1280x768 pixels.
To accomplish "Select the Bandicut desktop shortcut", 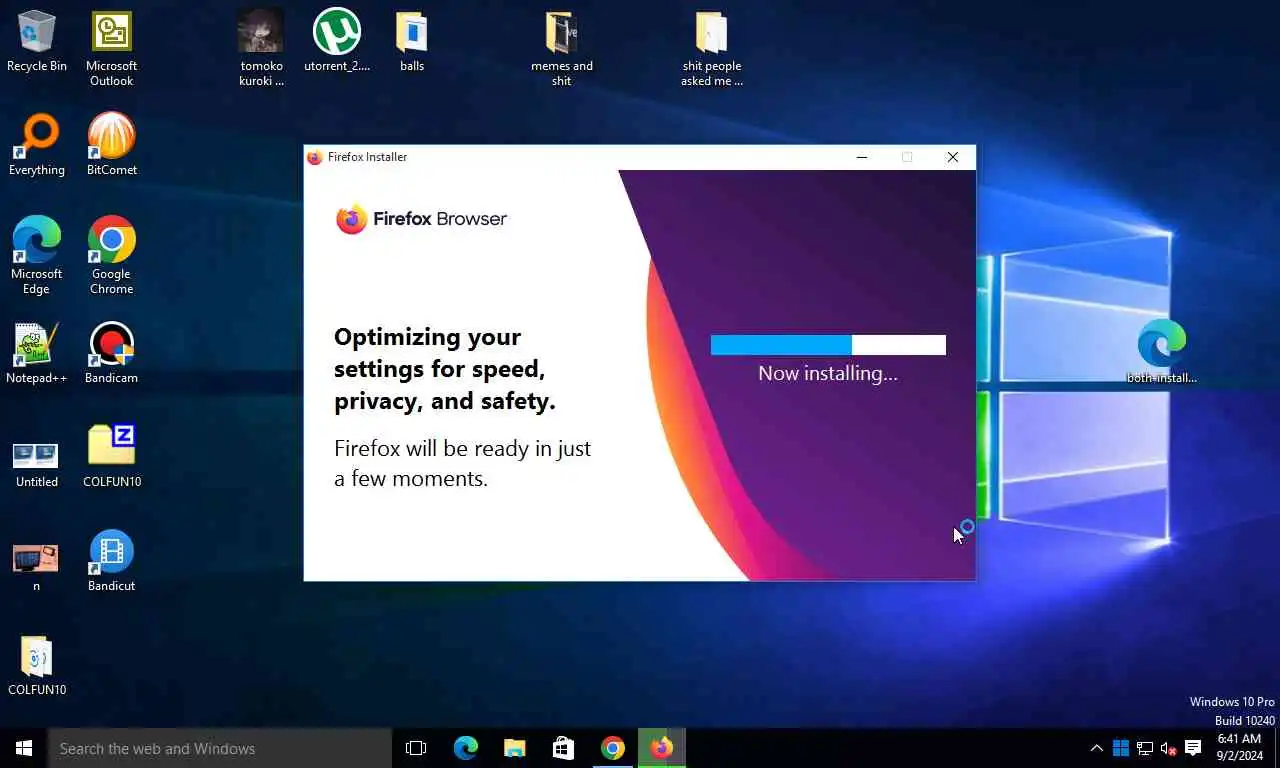I will tap(111, 562).
